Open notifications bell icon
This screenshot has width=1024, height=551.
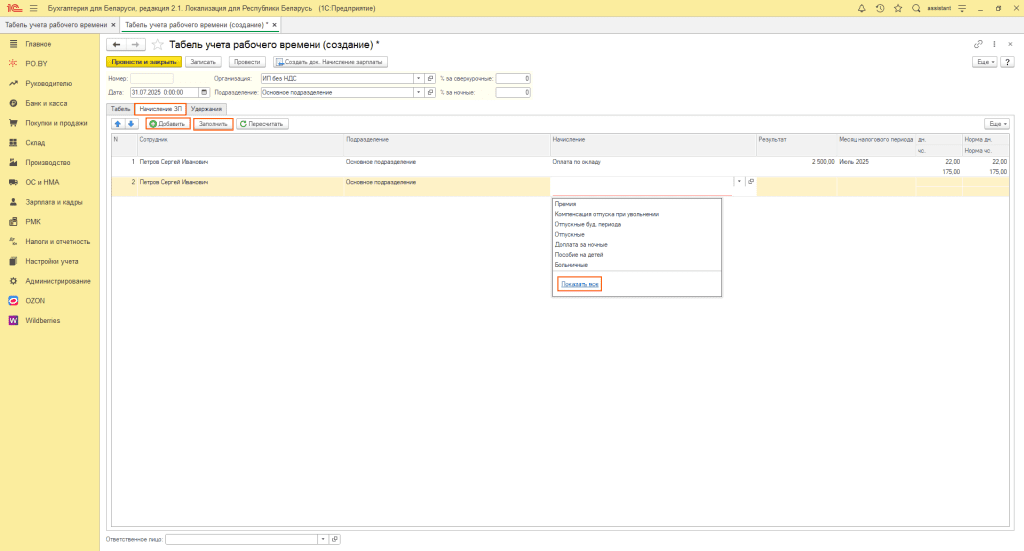tap(861, 8)
